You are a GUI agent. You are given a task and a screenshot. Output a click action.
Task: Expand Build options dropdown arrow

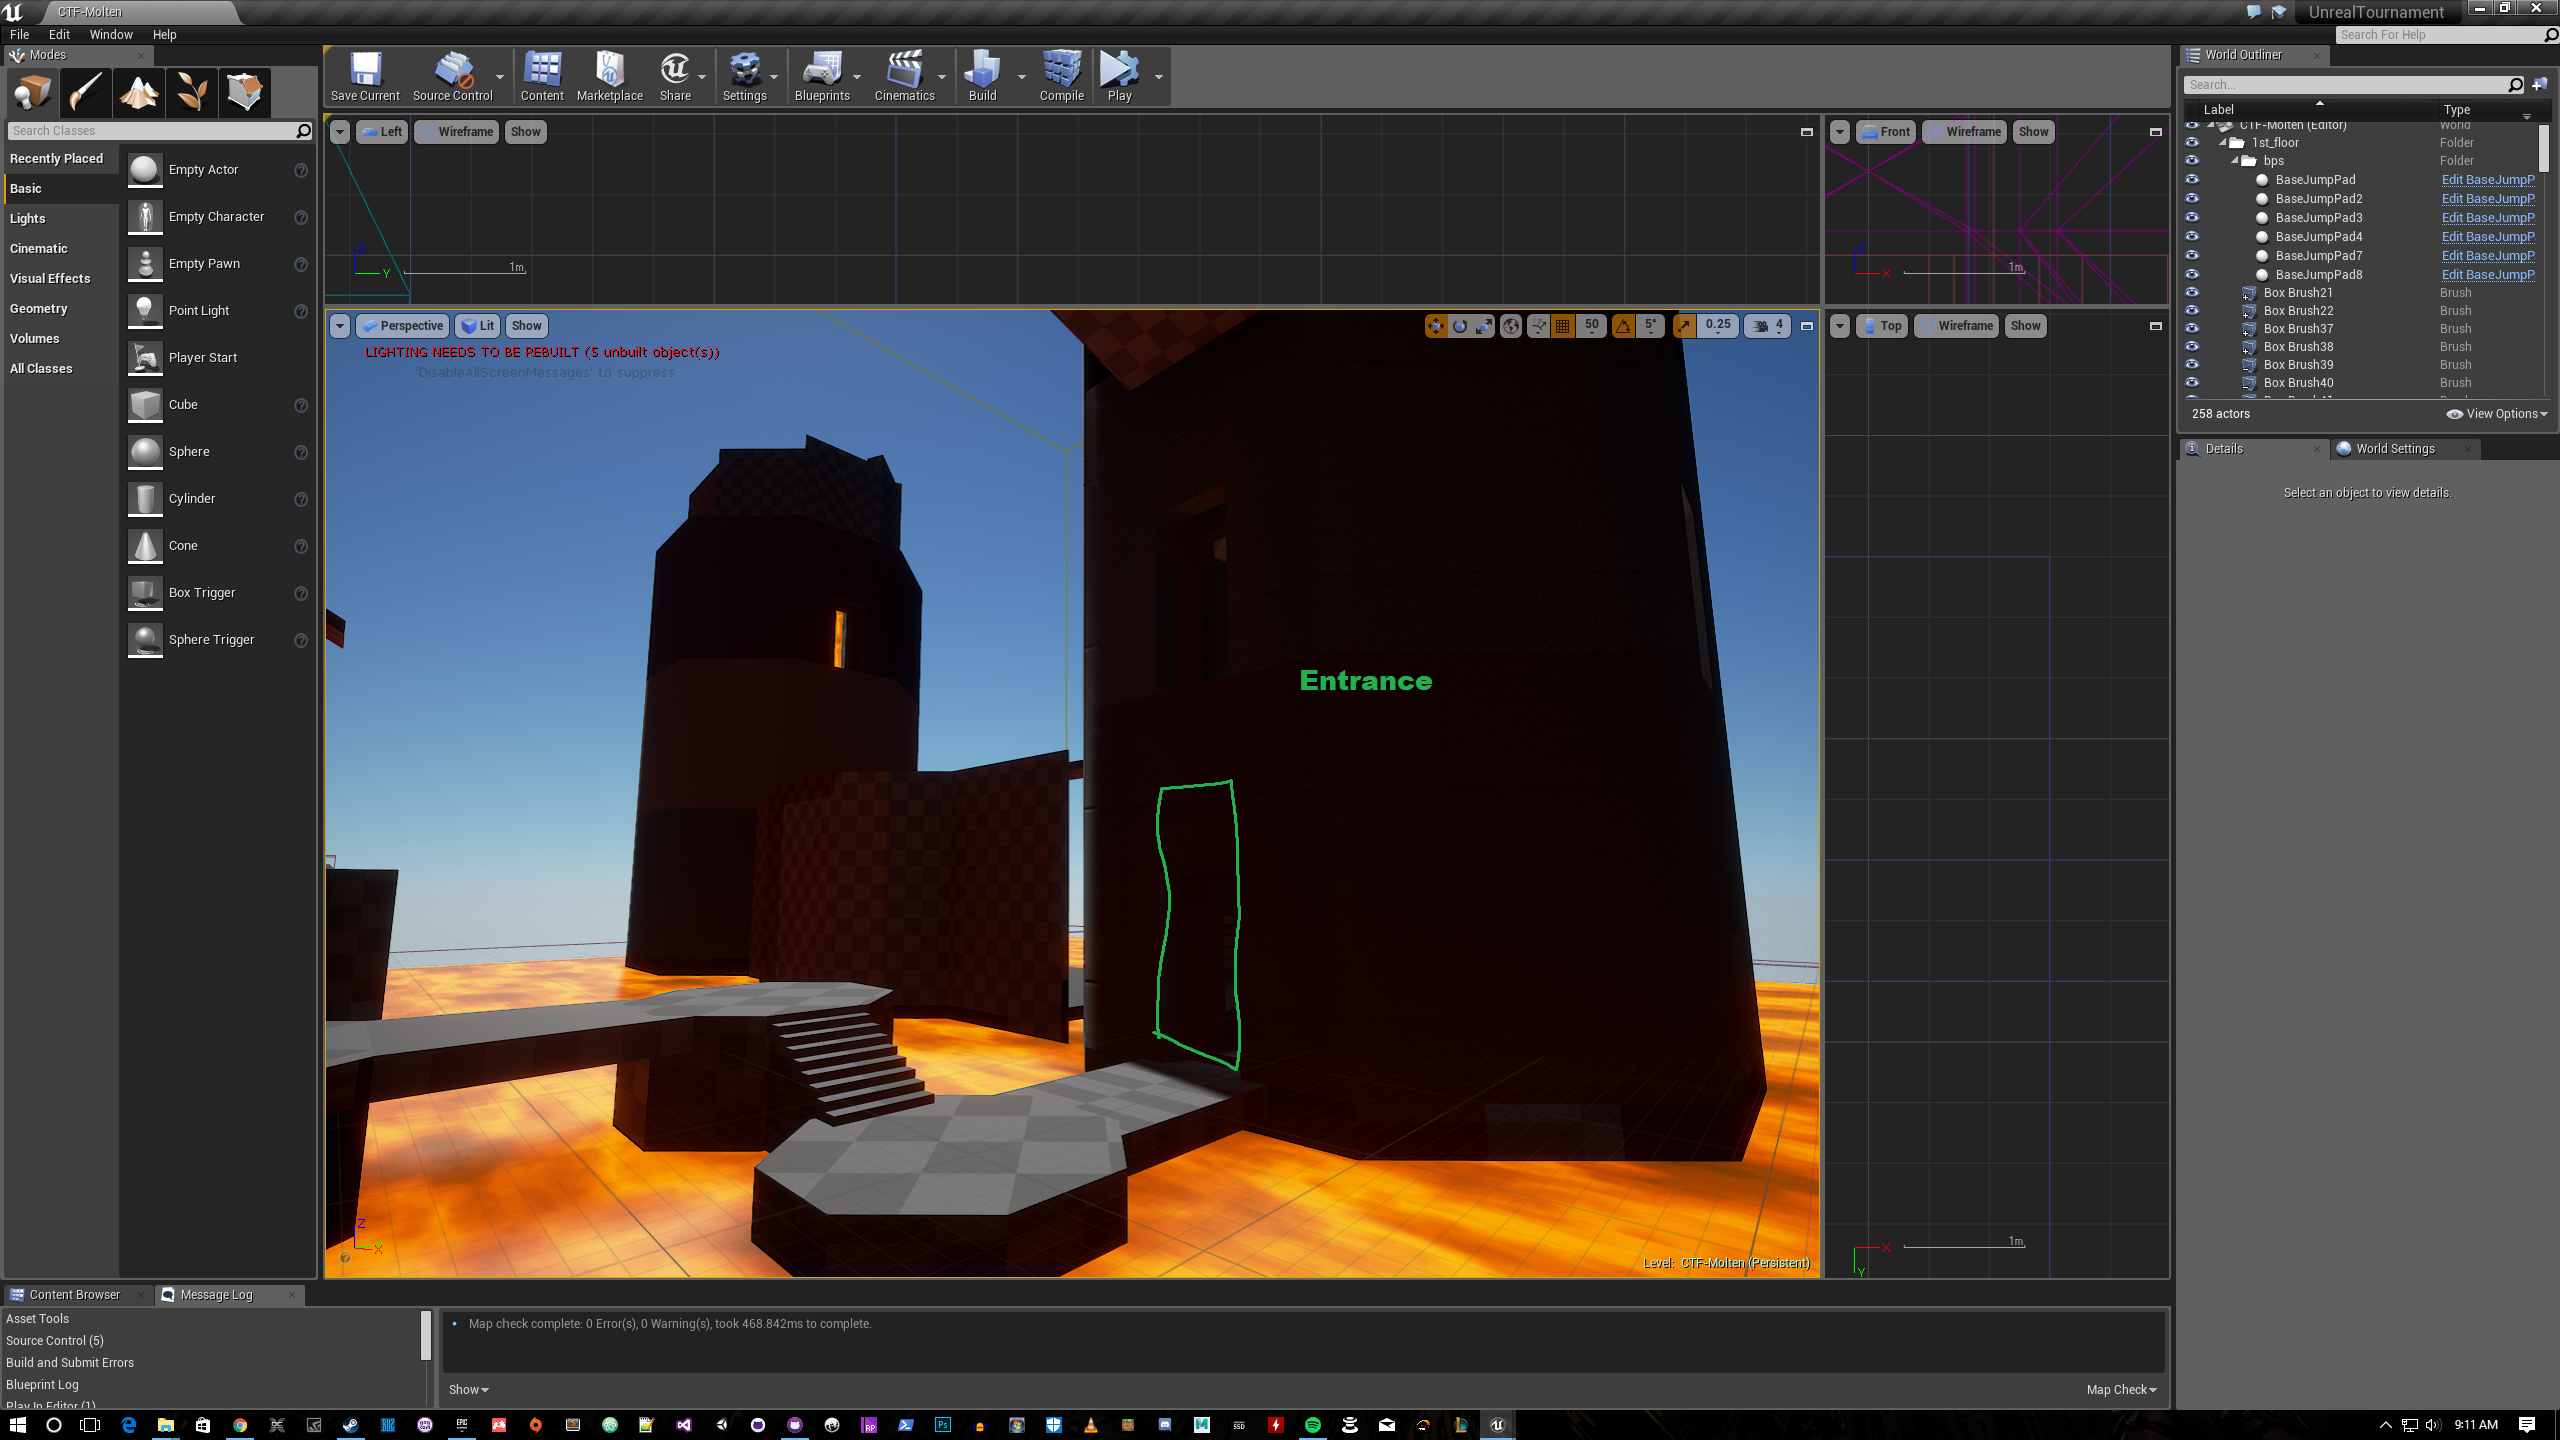[1021, 77]
